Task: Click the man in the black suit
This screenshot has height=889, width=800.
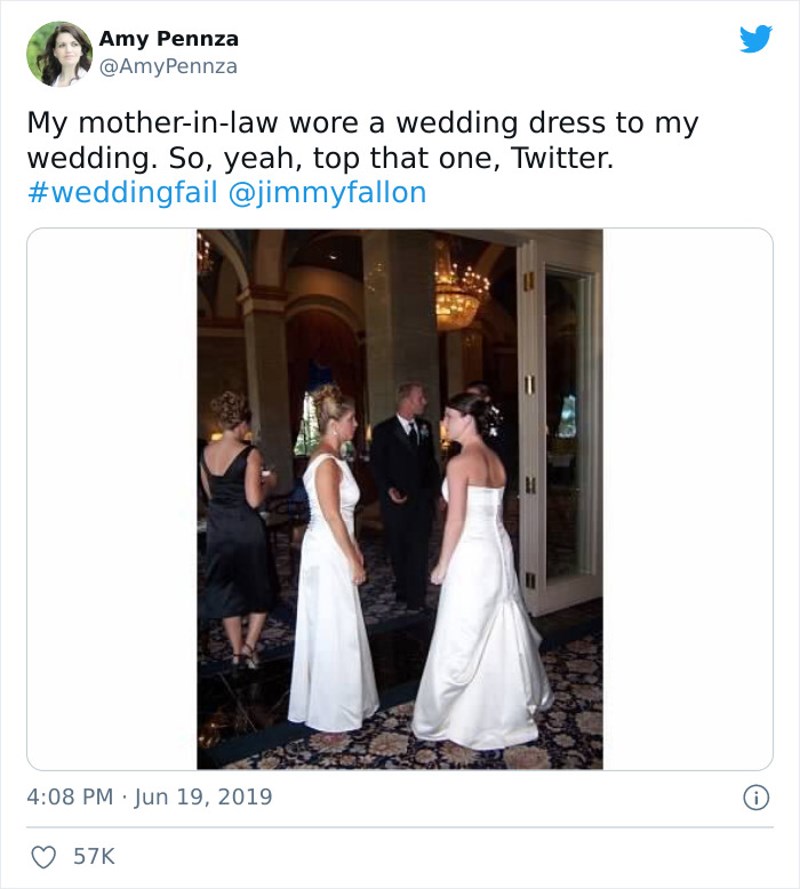Action: [x=406, y=490]
